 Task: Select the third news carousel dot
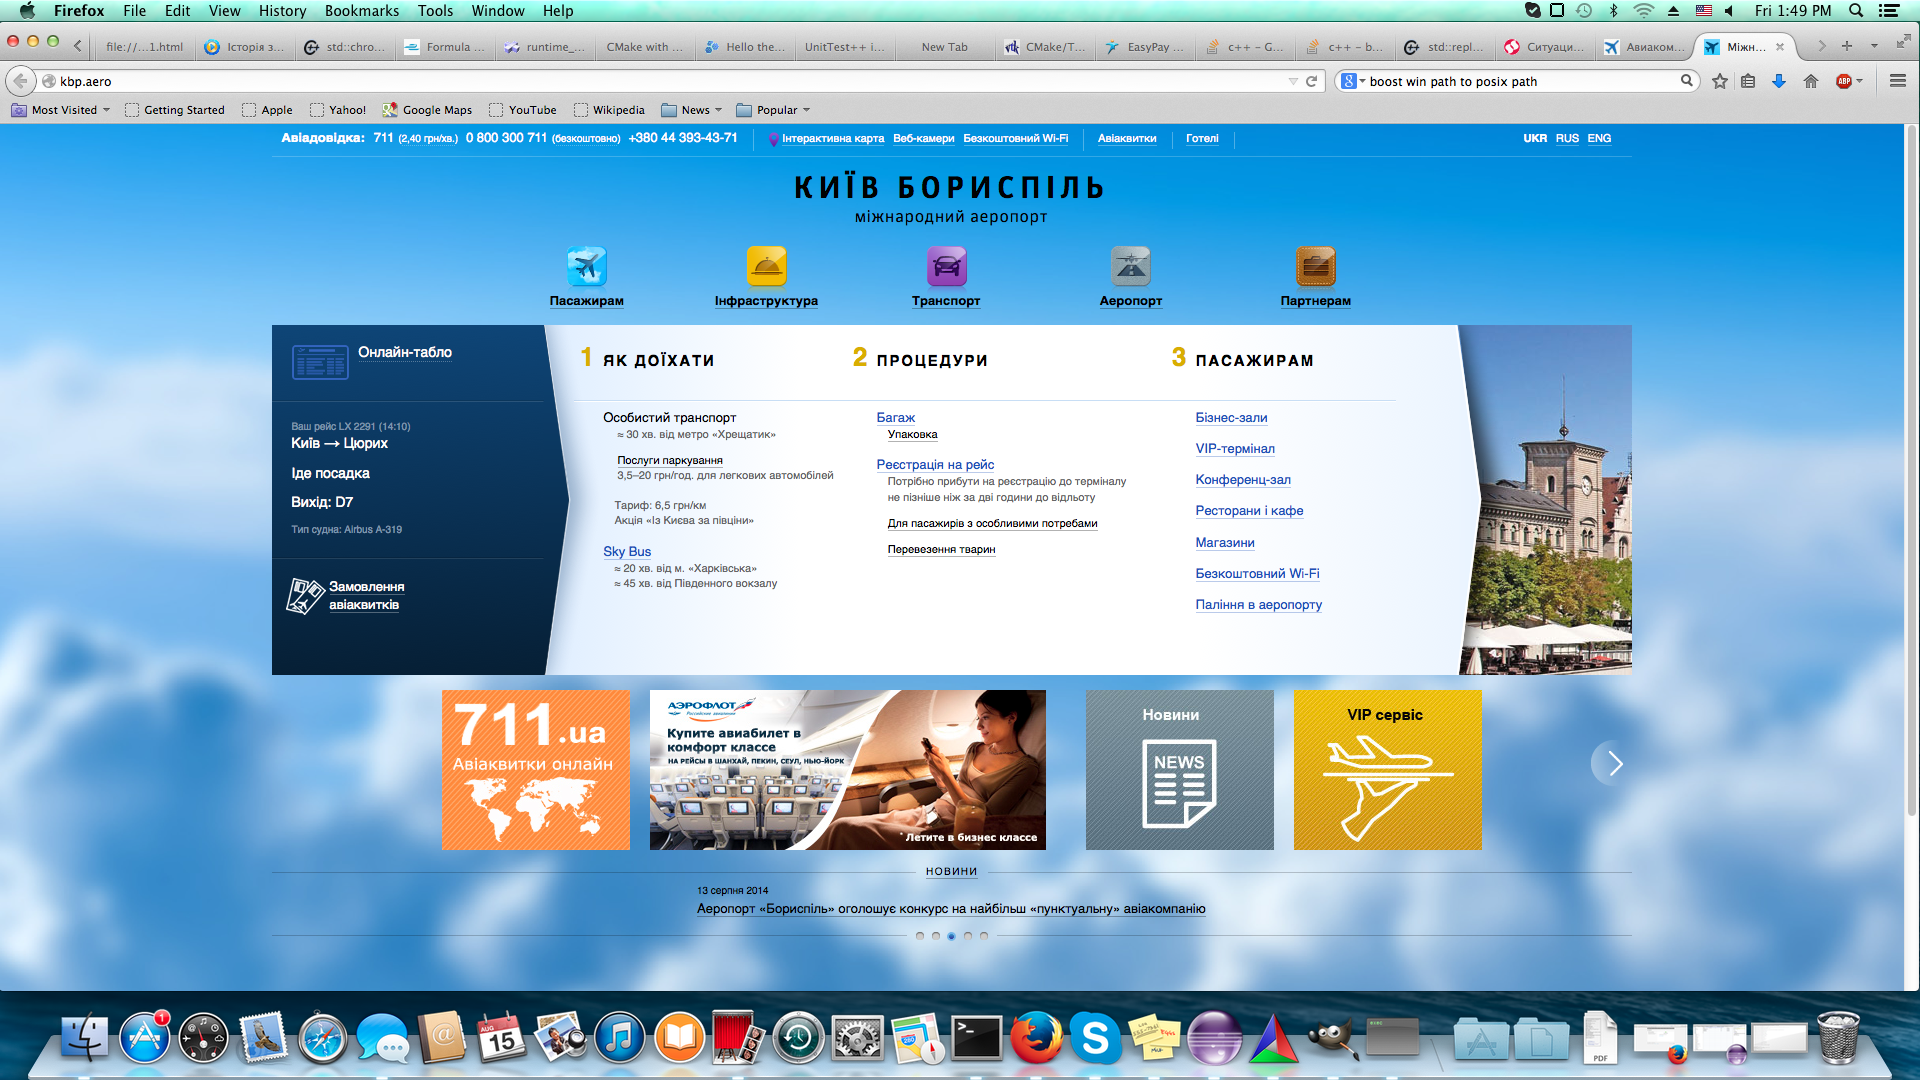tap(951, 936)
